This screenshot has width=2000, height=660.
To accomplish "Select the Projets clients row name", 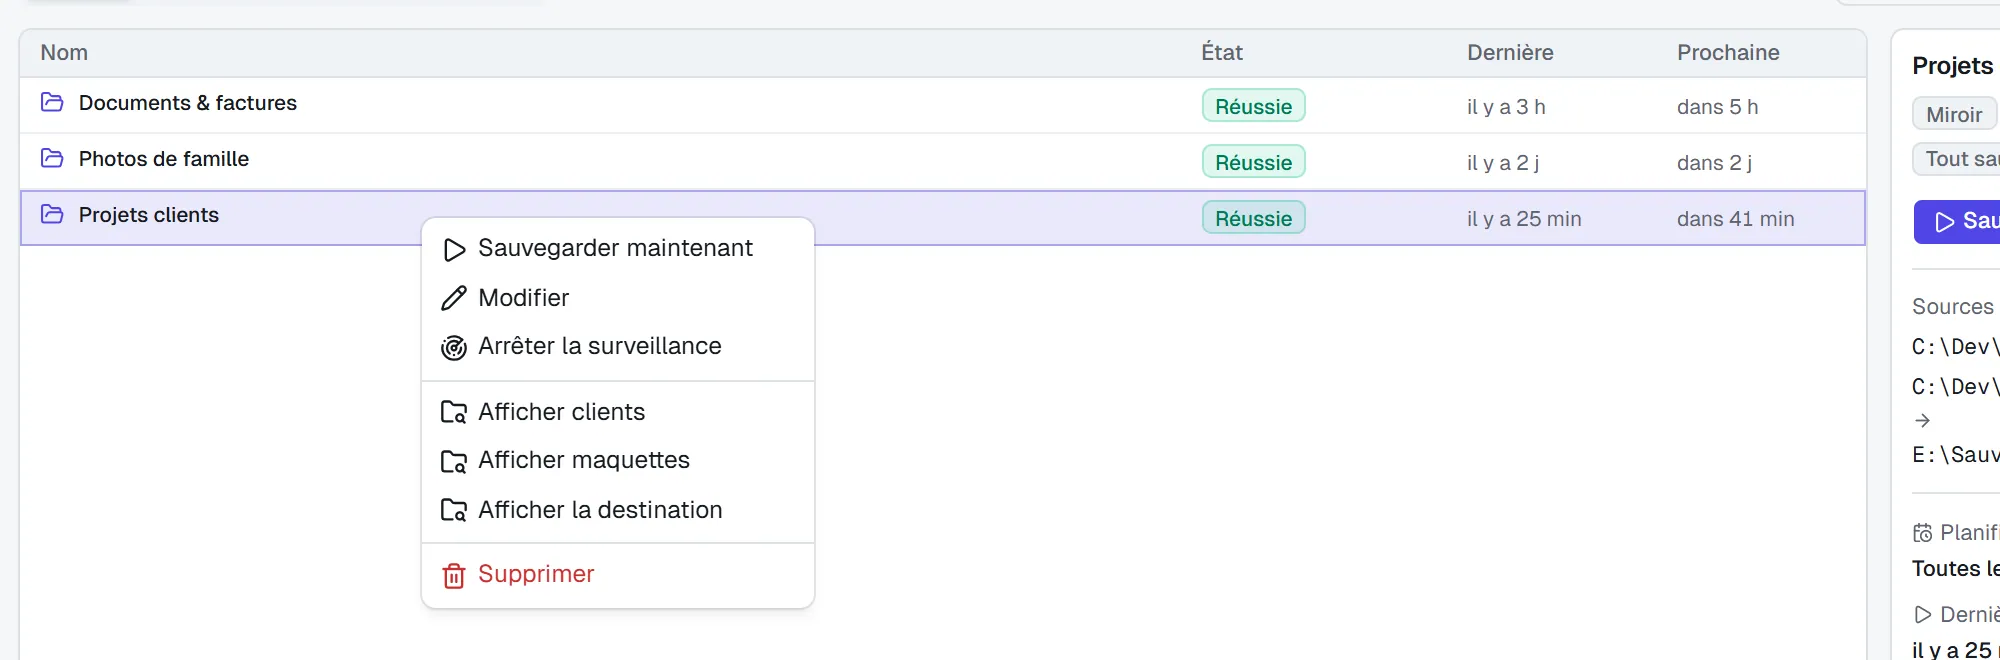I will point(149,215).
